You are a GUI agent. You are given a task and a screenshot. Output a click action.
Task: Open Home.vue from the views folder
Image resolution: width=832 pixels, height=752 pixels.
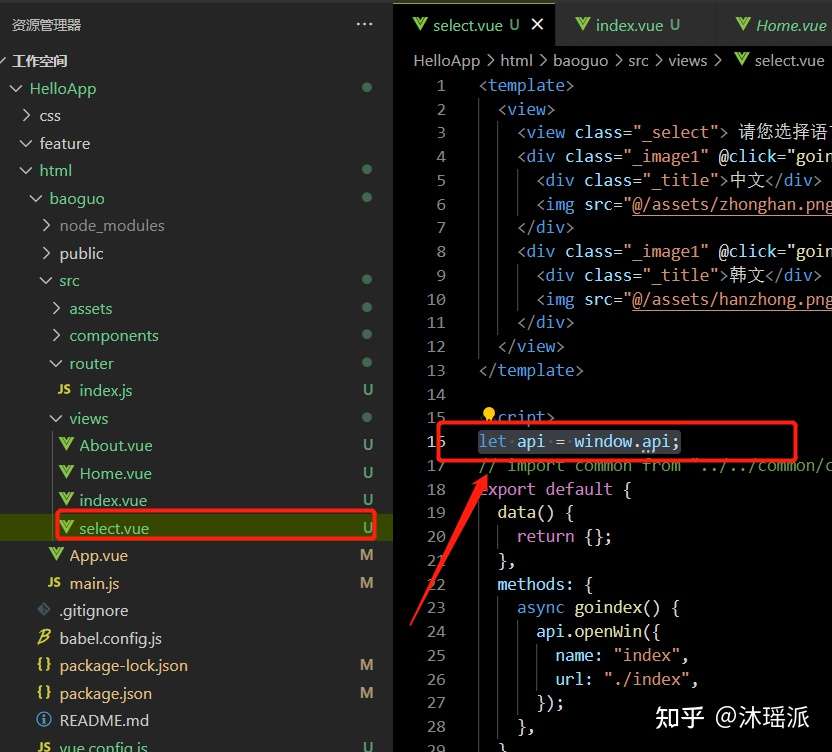120,473
